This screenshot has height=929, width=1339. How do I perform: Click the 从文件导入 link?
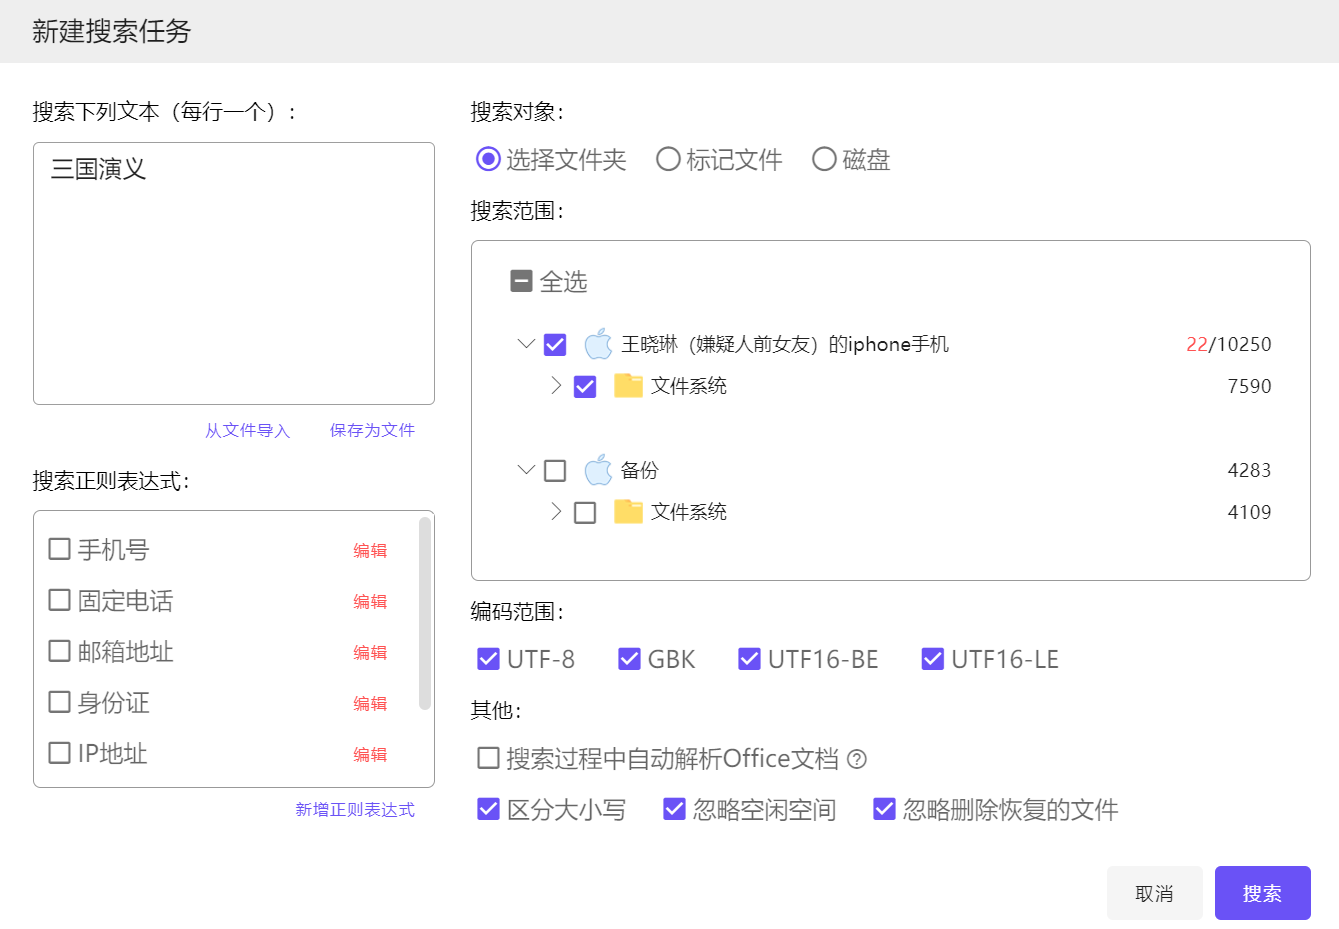(247, 430)
